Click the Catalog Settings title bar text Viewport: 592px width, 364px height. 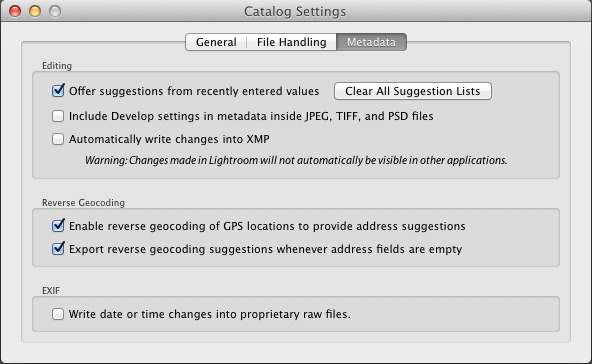click(x=295, y=11)
